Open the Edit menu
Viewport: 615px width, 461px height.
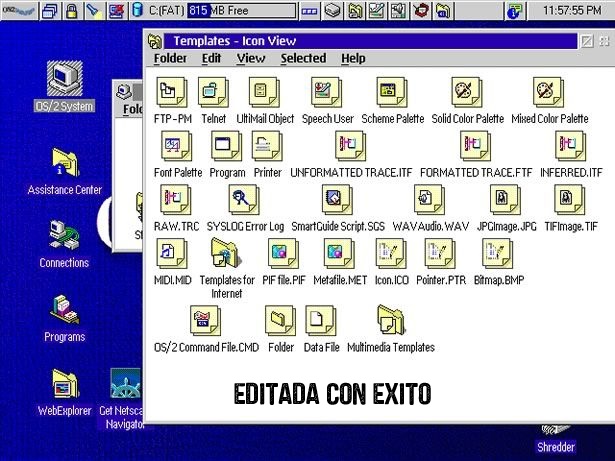[x=211, y=58]
